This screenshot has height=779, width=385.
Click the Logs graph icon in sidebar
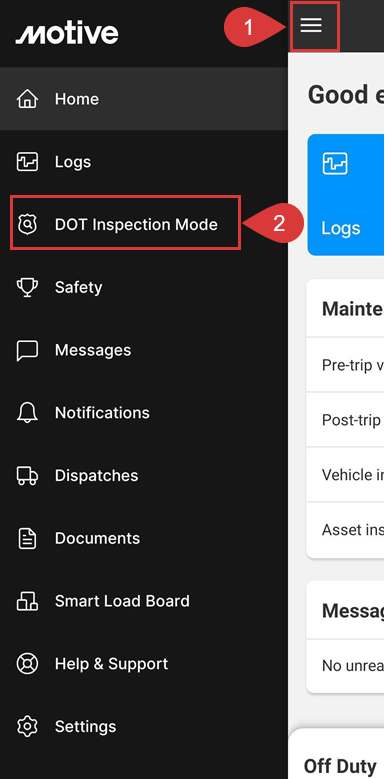click(x=27, y=162)
